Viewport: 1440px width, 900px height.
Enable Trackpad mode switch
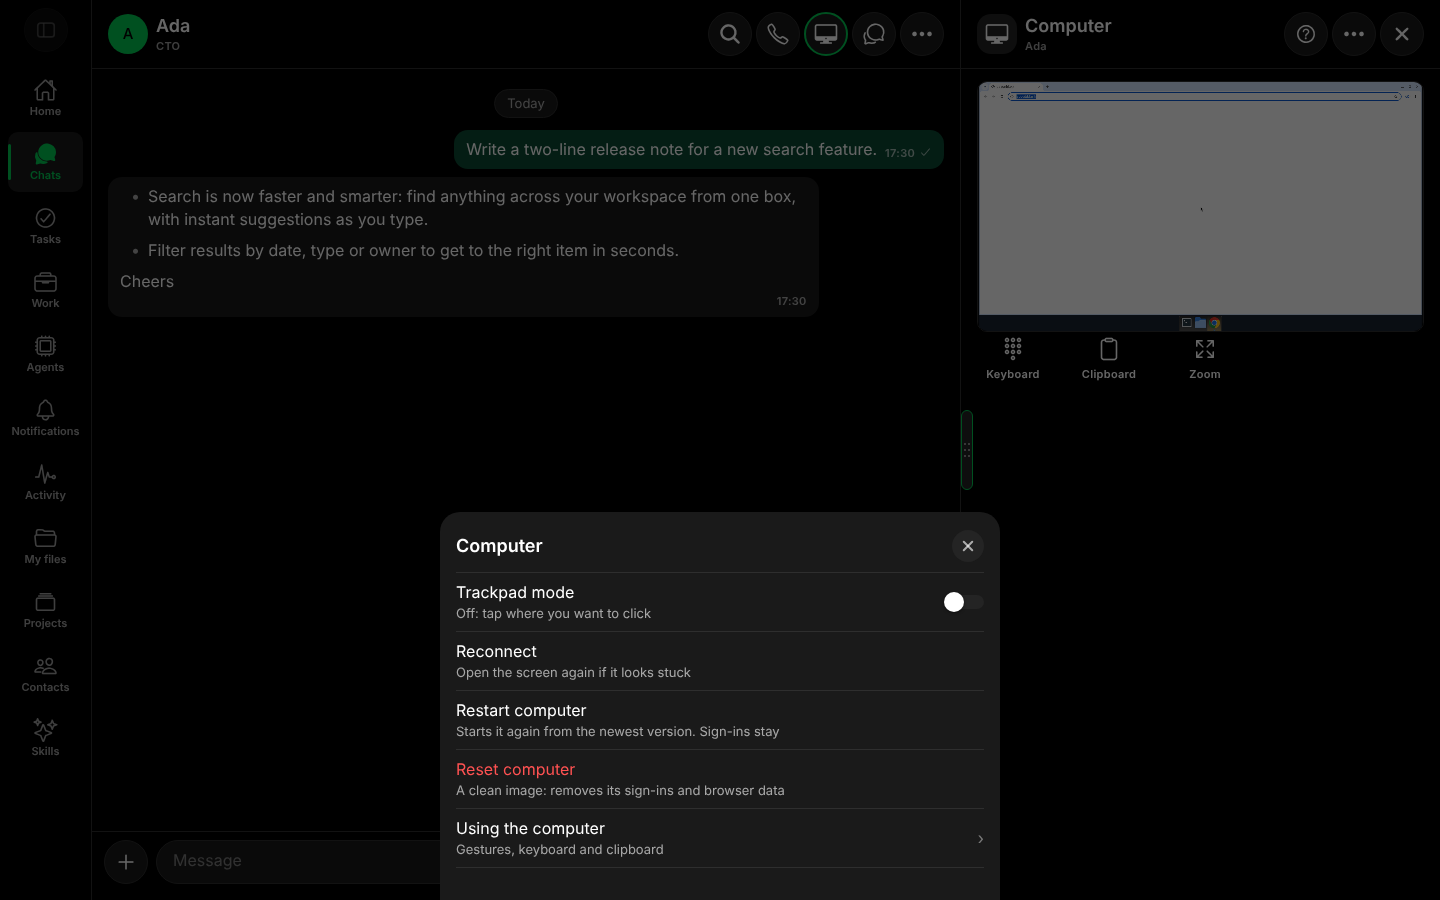[x=964, y=602]
